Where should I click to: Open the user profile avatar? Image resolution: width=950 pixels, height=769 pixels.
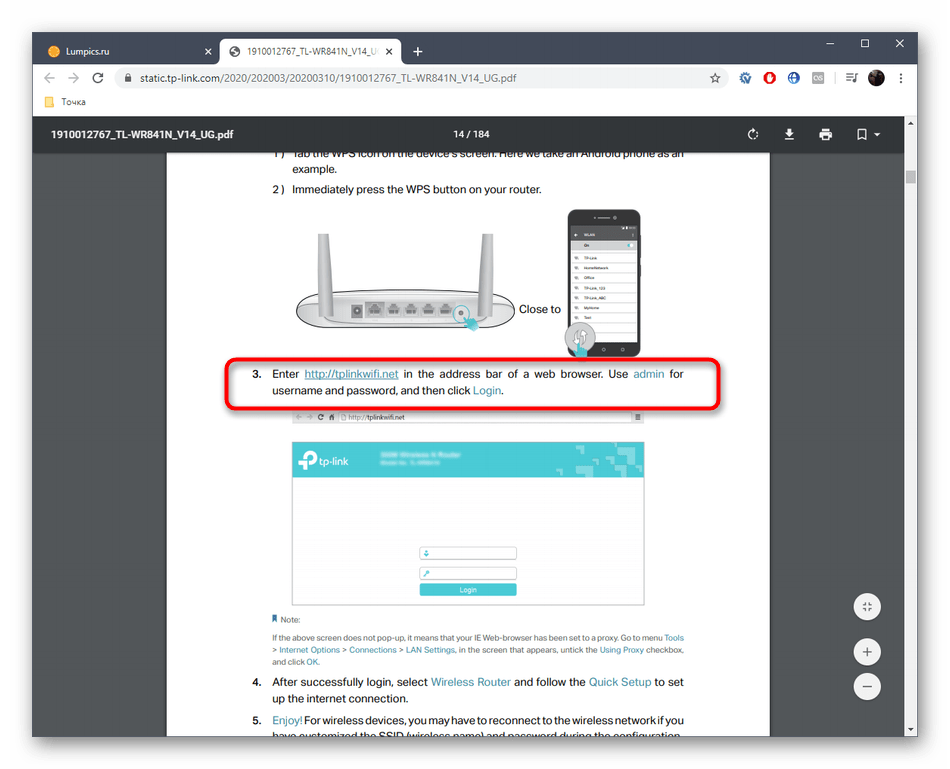click(876, 78)
